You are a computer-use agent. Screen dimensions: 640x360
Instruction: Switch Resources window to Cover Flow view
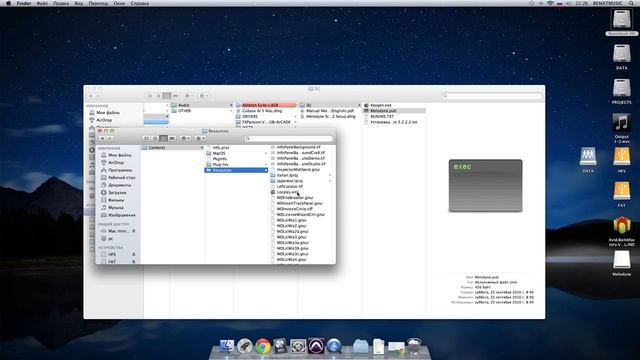pos(172,138)
